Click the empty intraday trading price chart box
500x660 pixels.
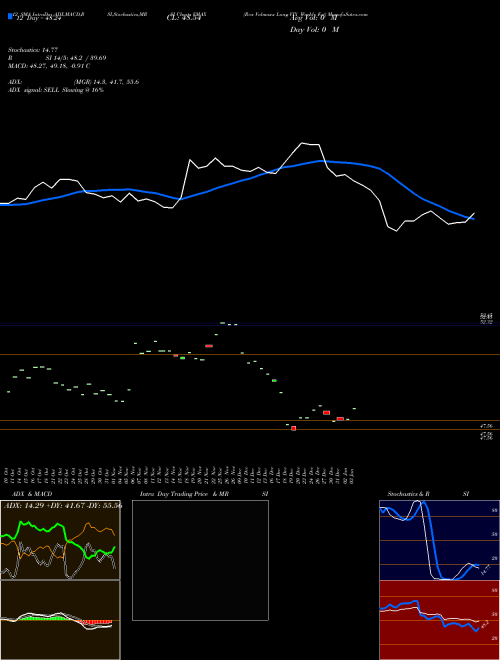200,560
